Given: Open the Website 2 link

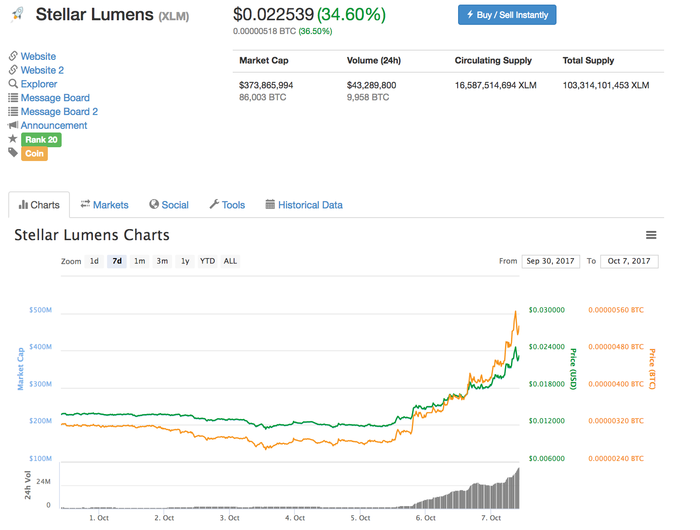Looking at the screenshot, I should [42, 70].
